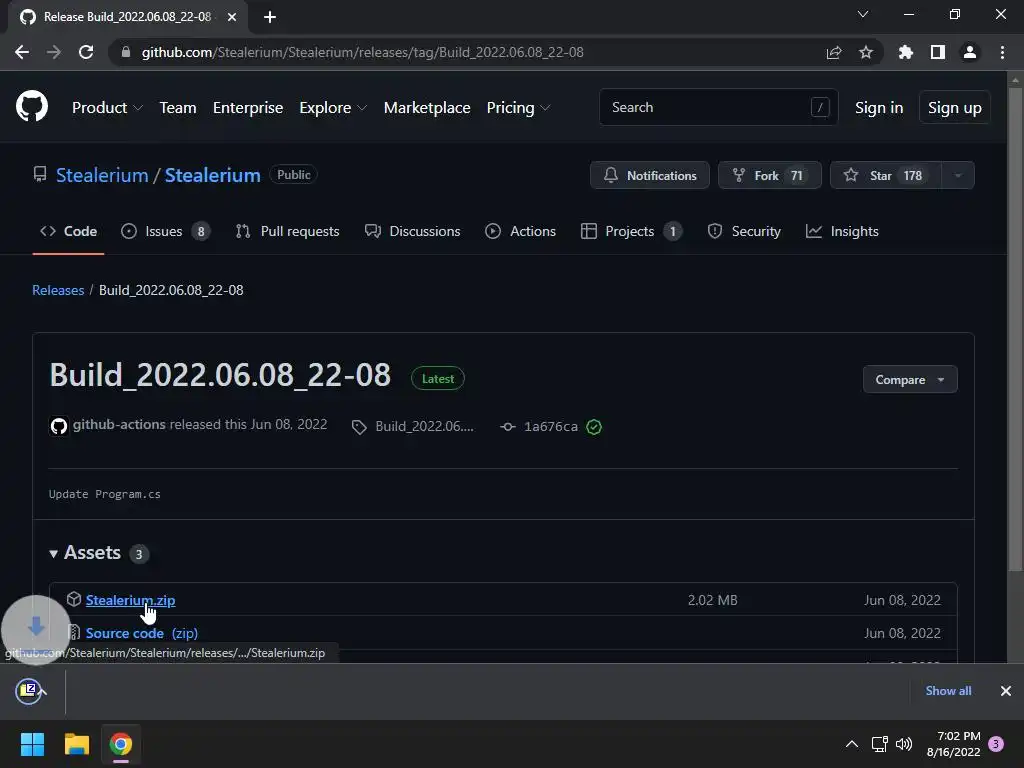Download the Stealerium.zip asset
Viewport: 1024px width, 768px height.
coord(131,600)
